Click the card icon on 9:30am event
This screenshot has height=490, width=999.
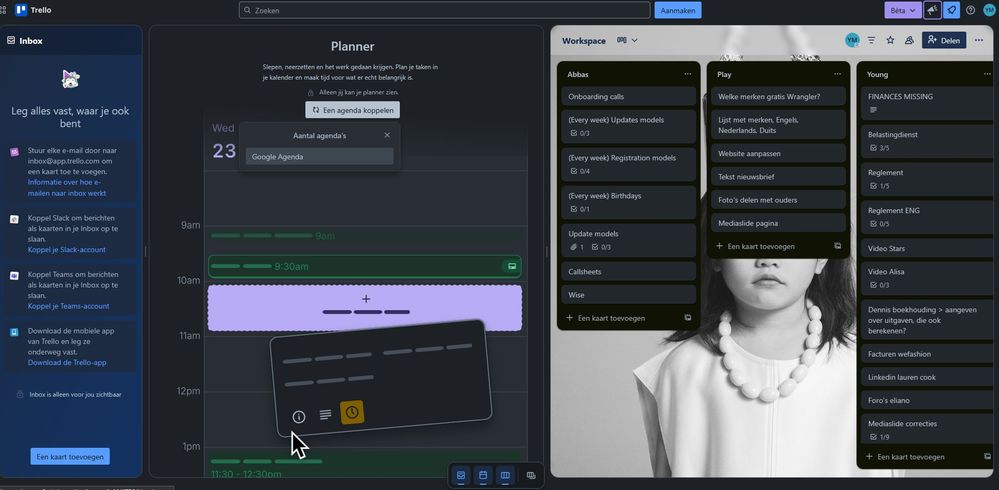[510, 266]
